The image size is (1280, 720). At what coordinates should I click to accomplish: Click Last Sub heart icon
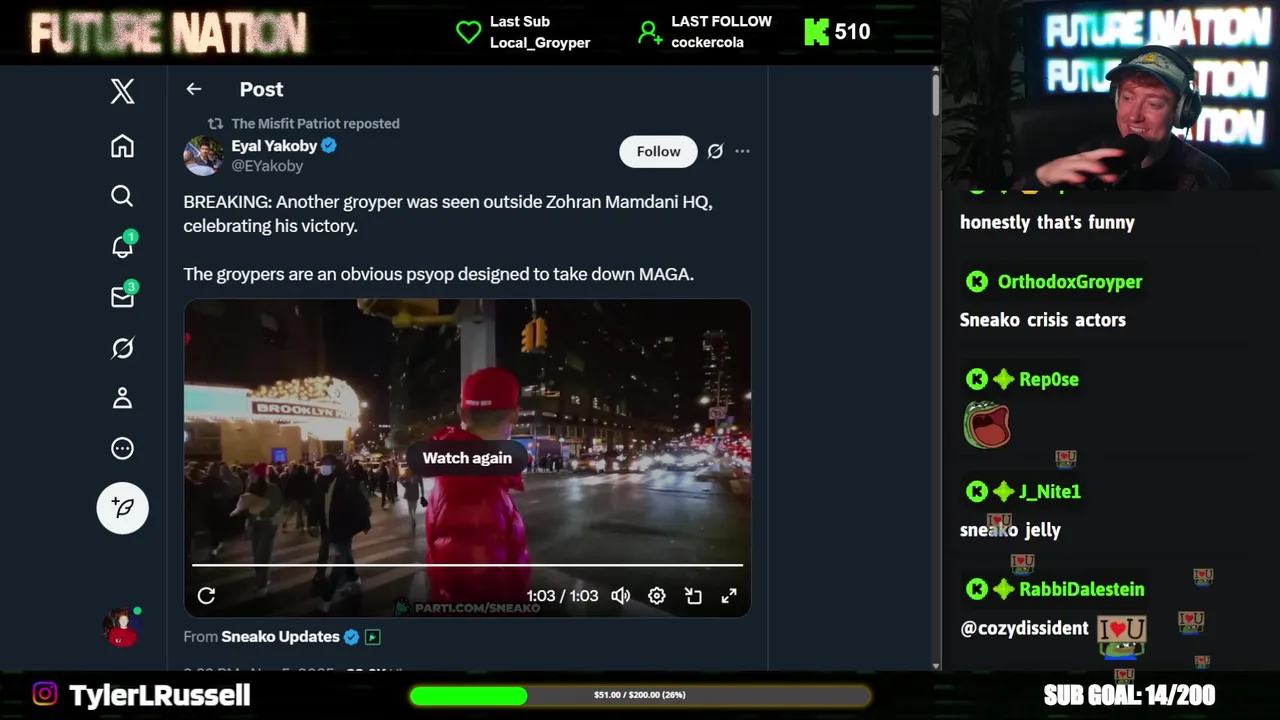point(468,32)
